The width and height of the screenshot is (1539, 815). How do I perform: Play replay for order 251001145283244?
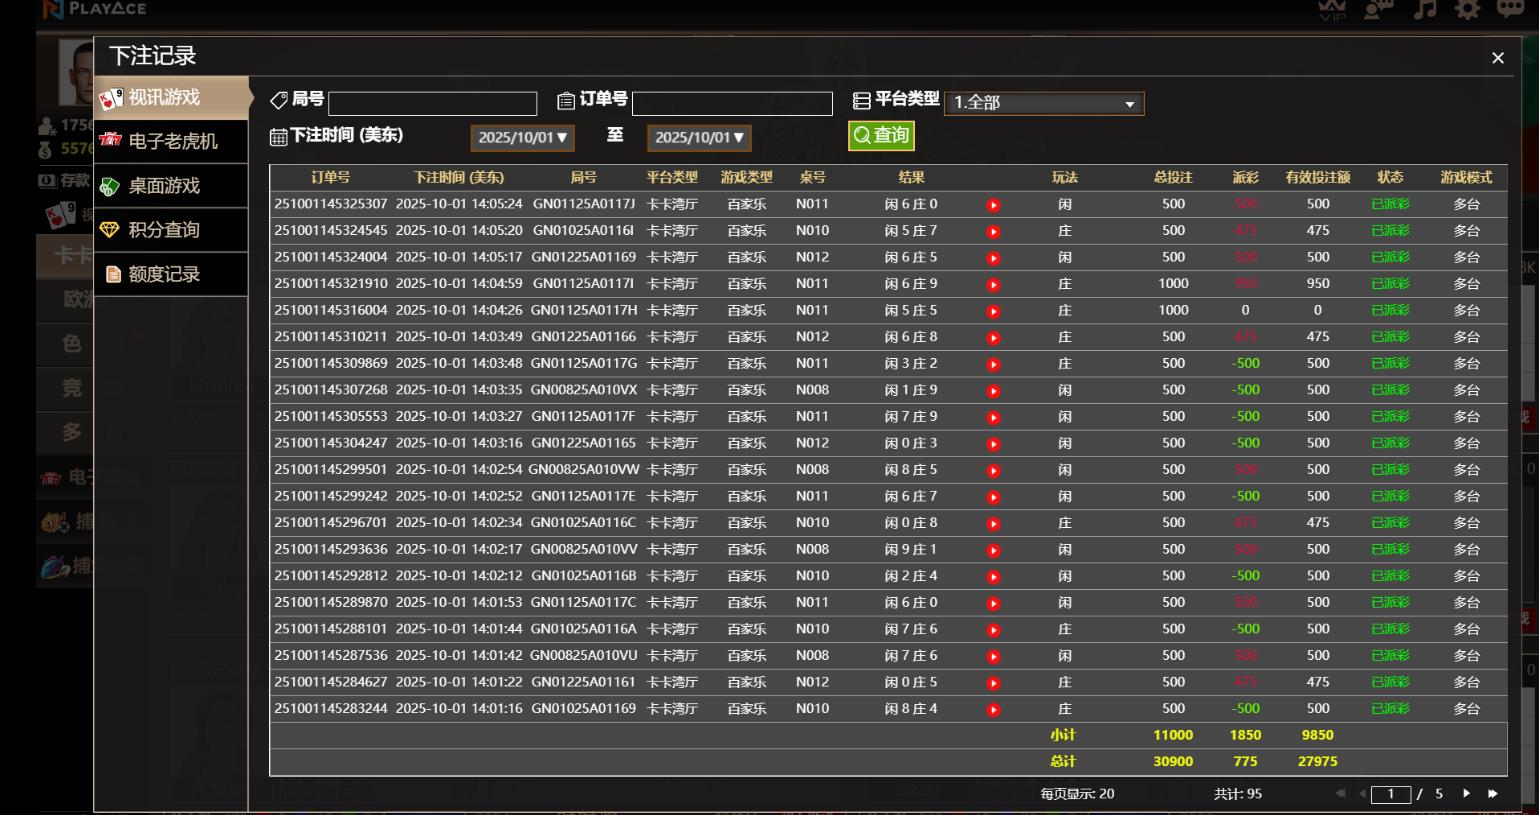pyautogui.click(x=993, y=710)
